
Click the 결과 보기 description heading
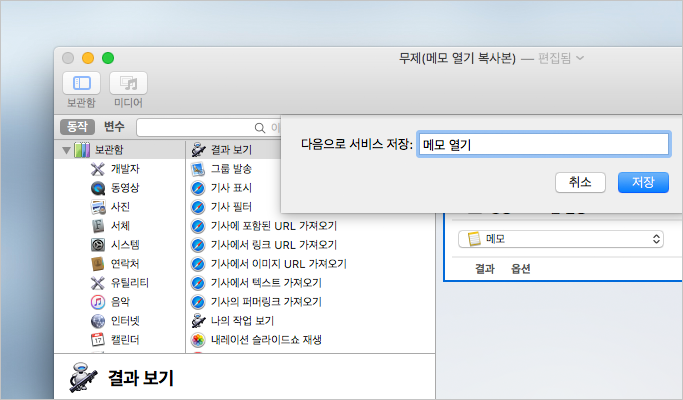[x=141, y=378]
